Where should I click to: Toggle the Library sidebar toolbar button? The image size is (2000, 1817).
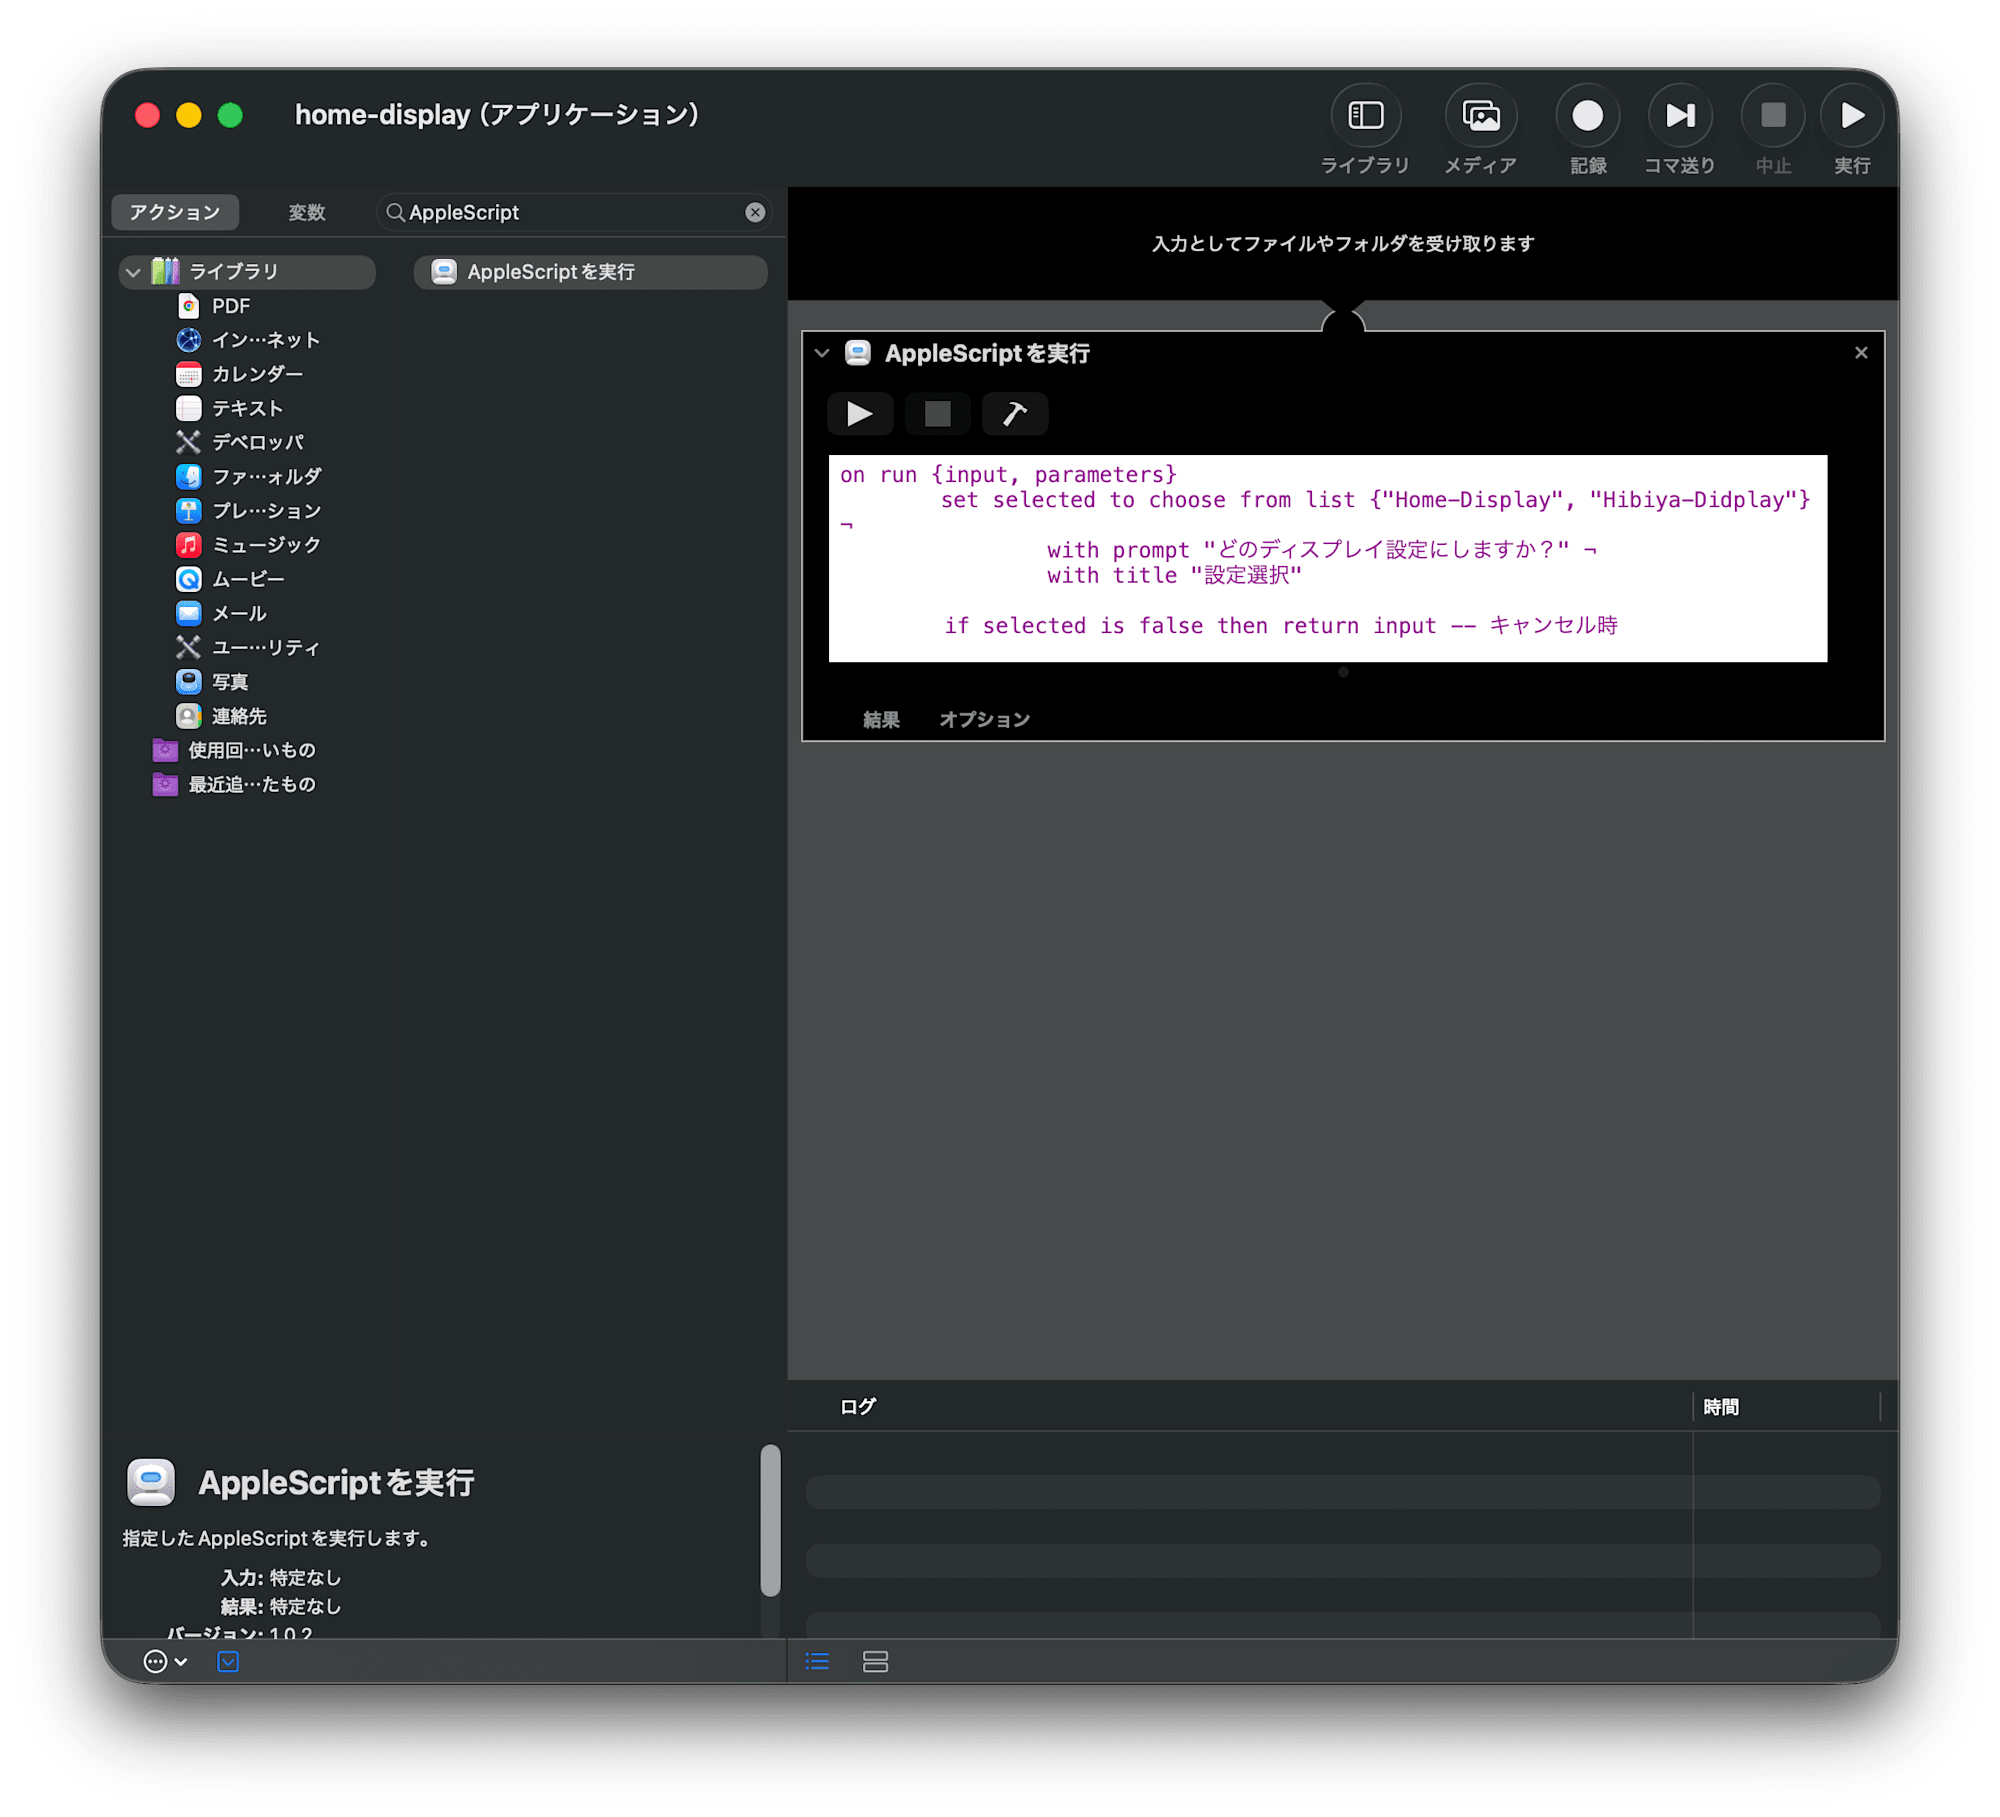[x=1365, y=116]
